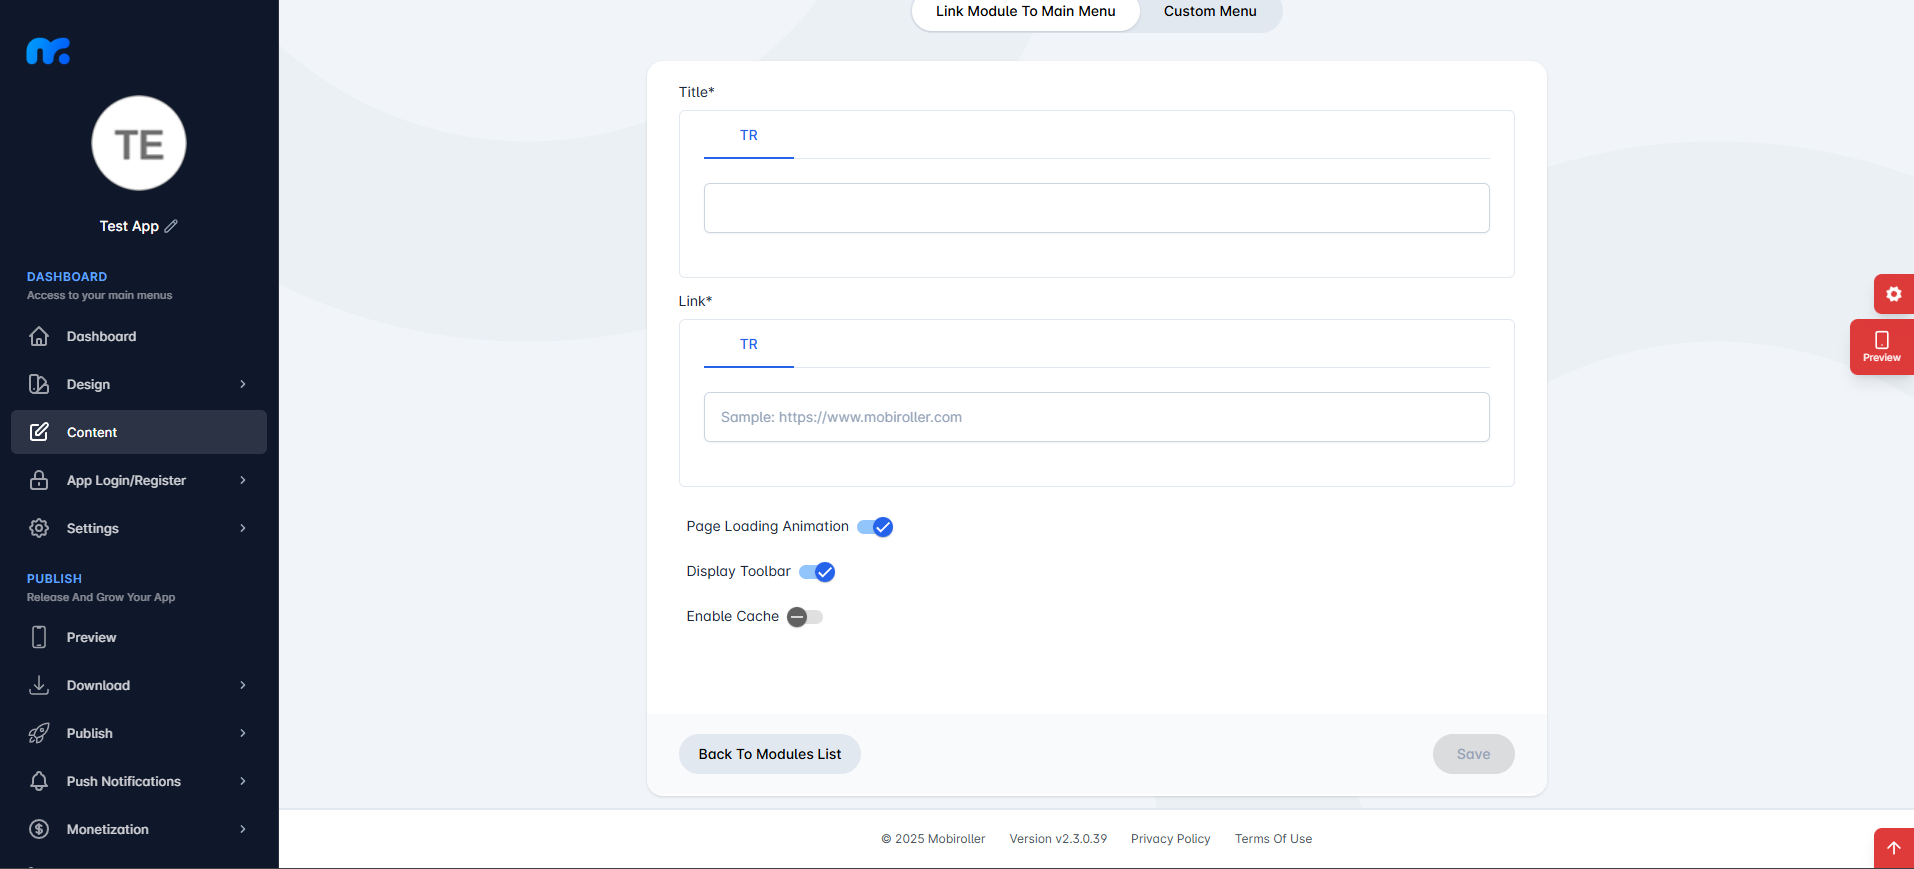
Task: Click the Display Toolbar label
Action: [x=738, y=571]
